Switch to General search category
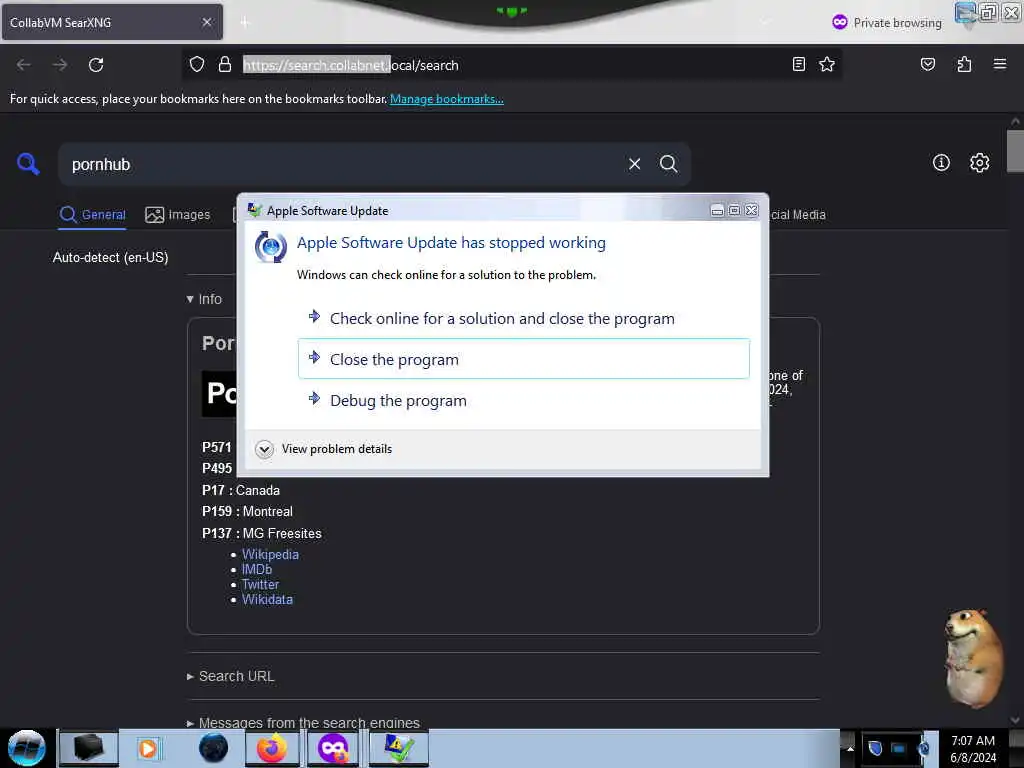Image resolution: width=1024 pixels, height=768 pixels. 92,214
